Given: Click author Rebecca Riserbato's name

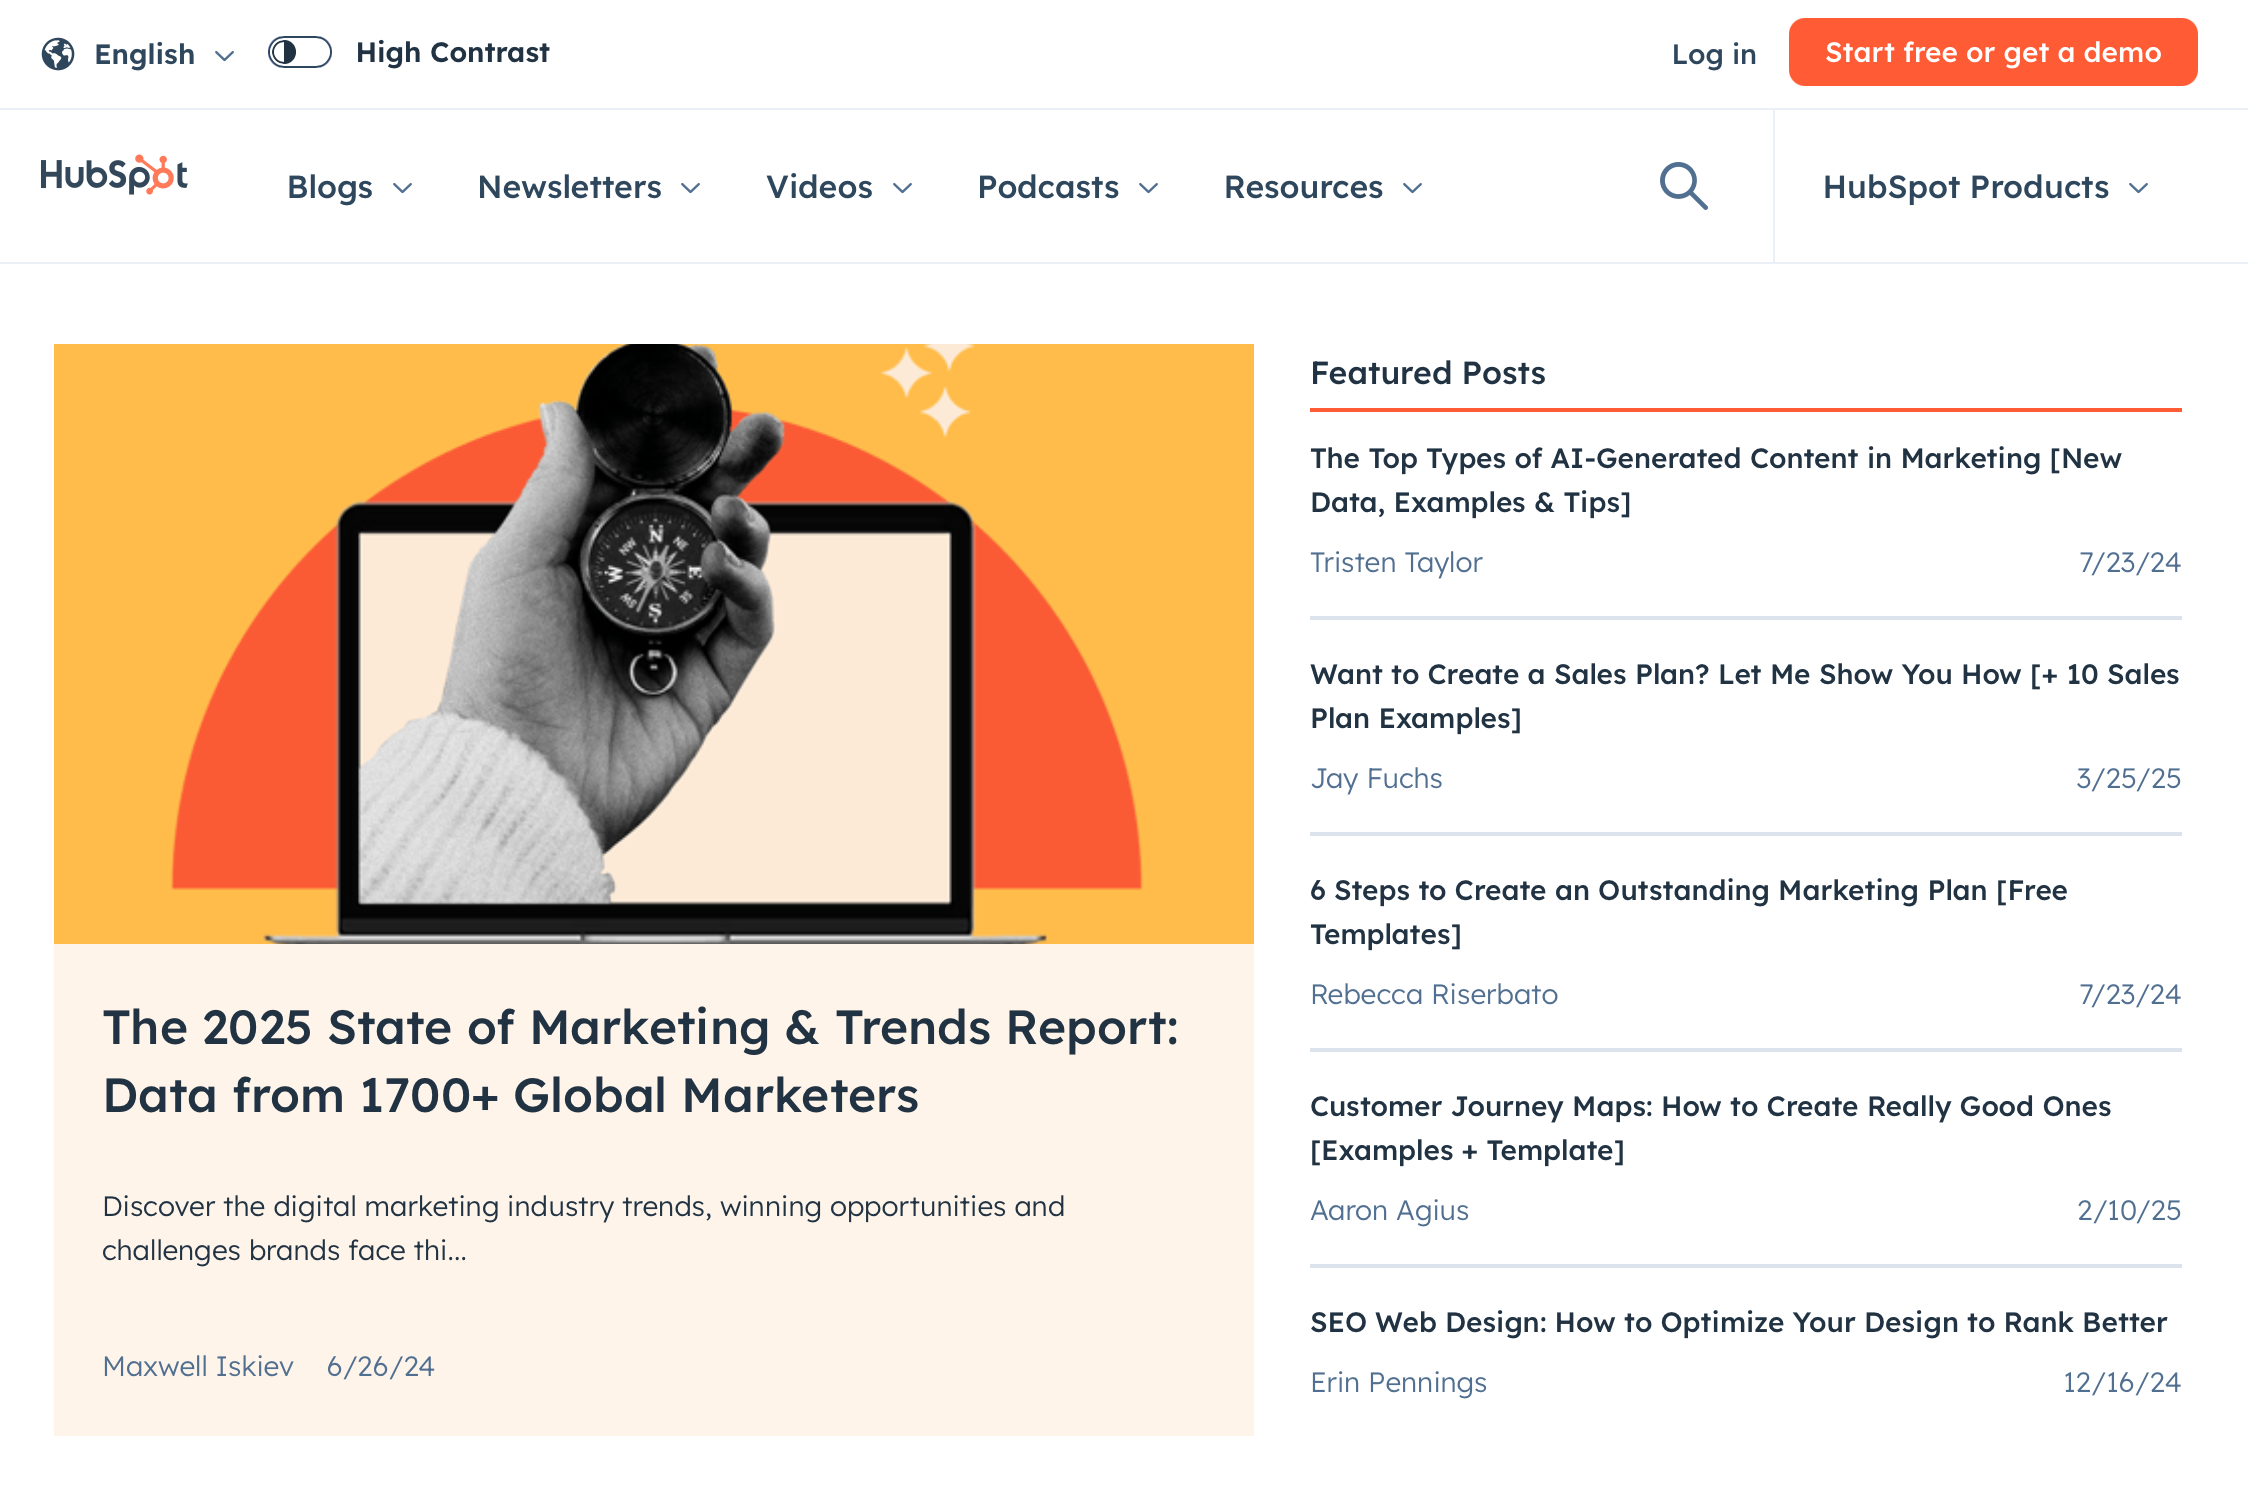Looking at the screenshot, I should pos(1433,994).
